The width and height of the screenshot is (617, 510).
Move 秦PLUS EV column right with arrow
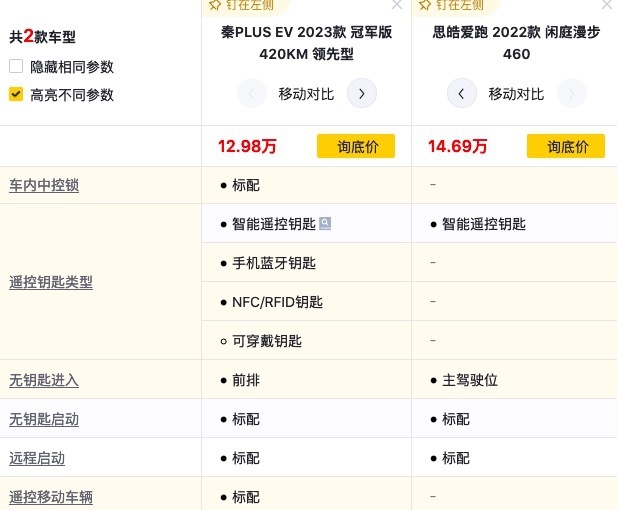pos(362,94)
